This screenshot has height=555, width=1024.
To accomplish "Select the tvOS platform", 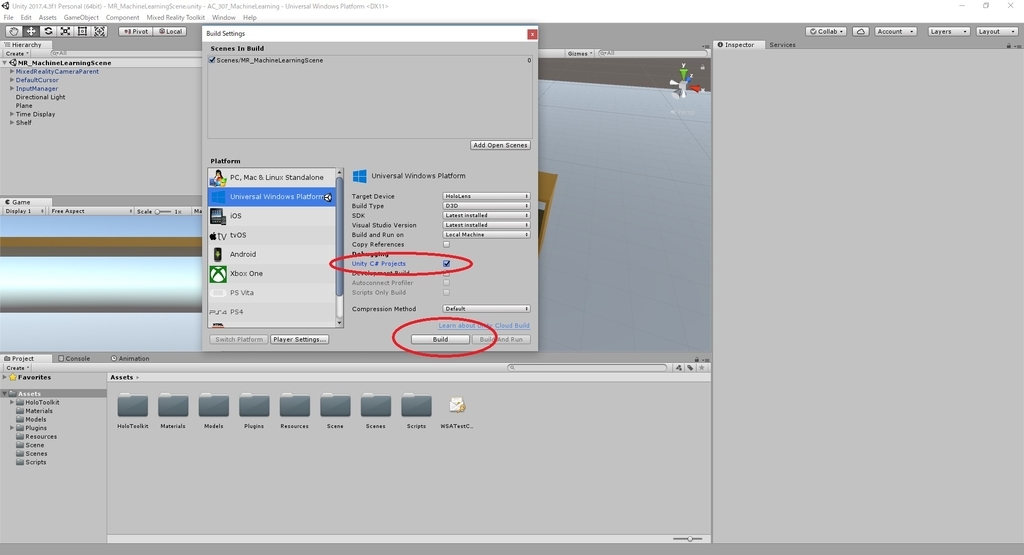I will click(272, 235).
